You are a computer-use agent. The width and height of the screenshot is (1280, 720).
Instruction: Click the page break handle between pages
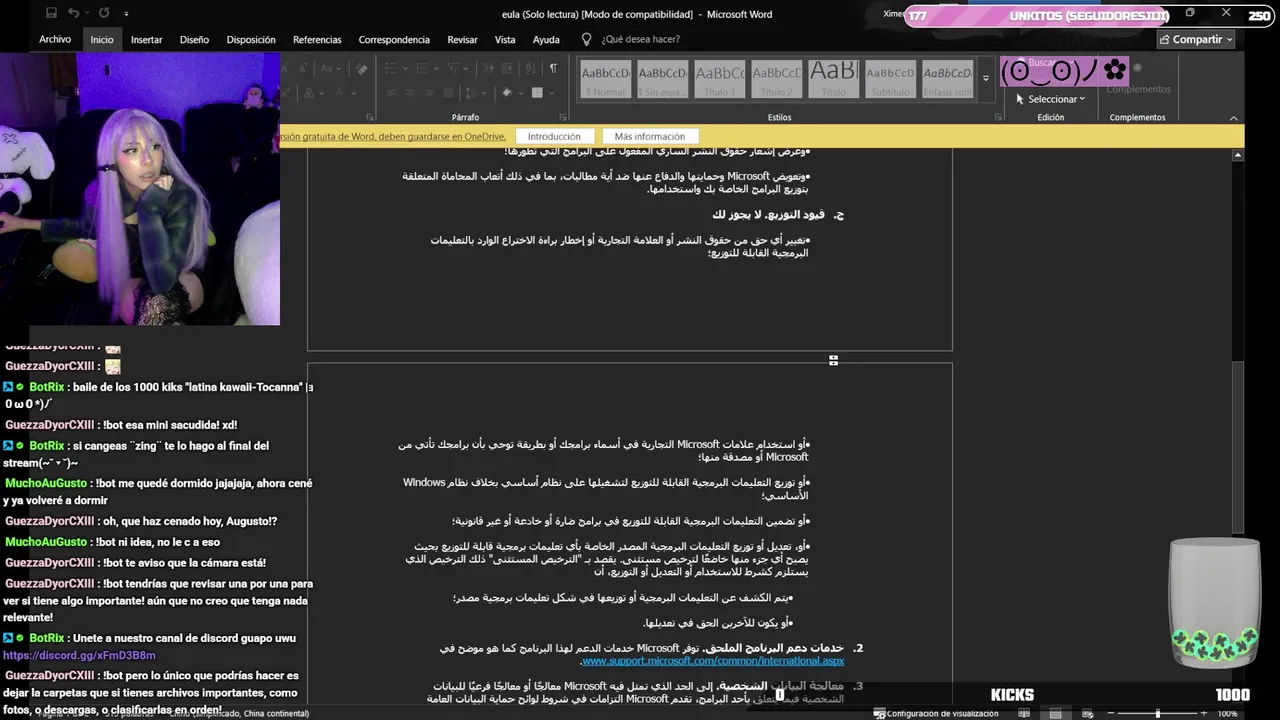(833, 360)
